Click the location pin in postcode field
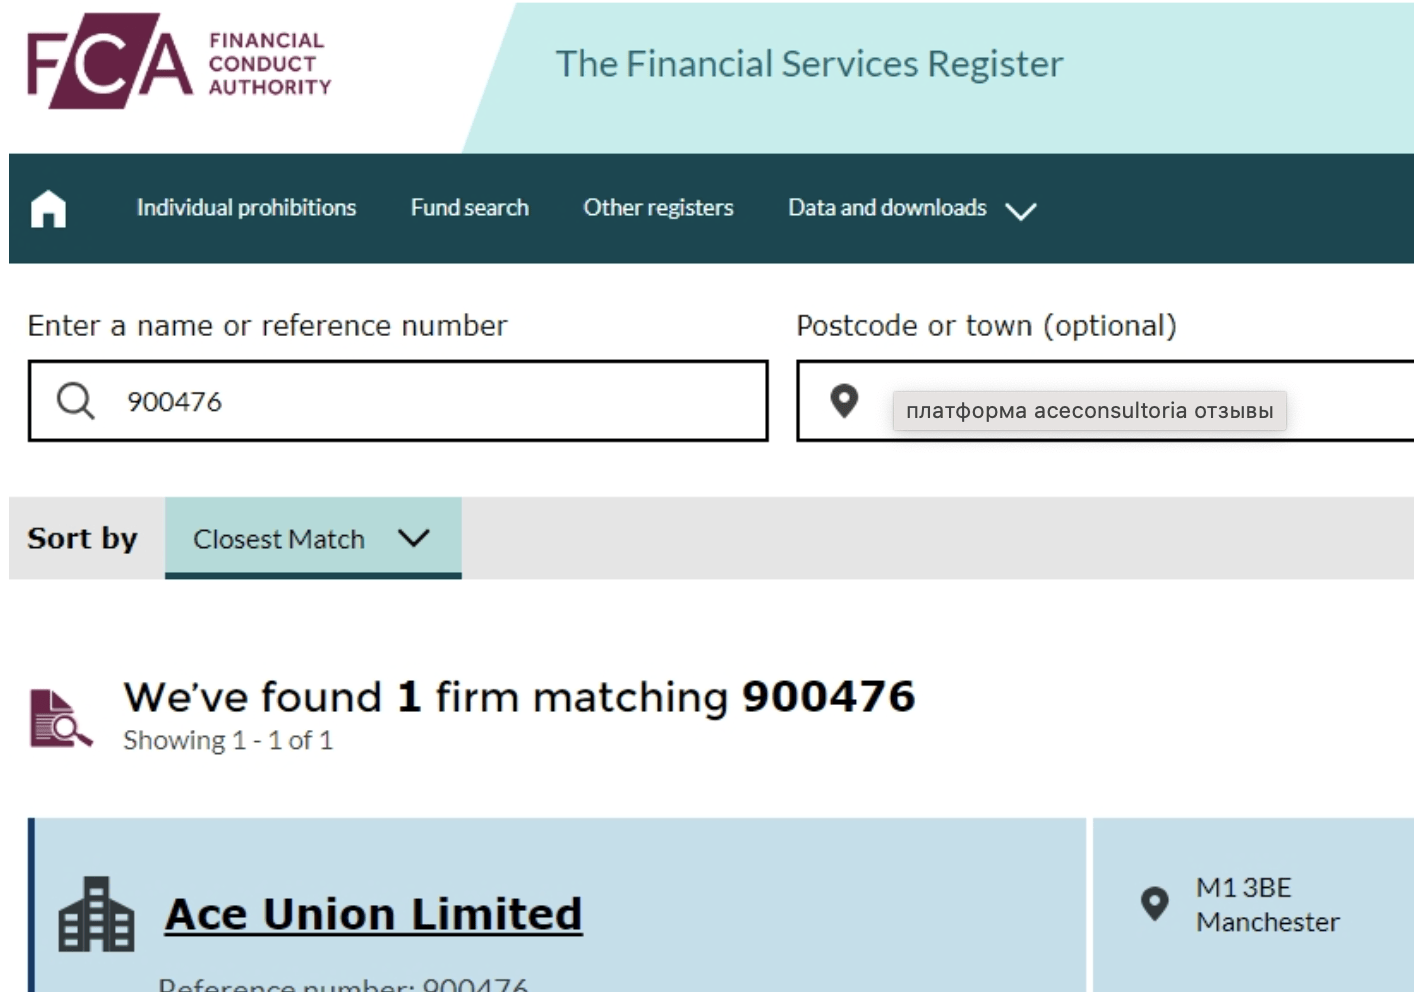This screenshot has width=1414, height=992. click(844, 401)
